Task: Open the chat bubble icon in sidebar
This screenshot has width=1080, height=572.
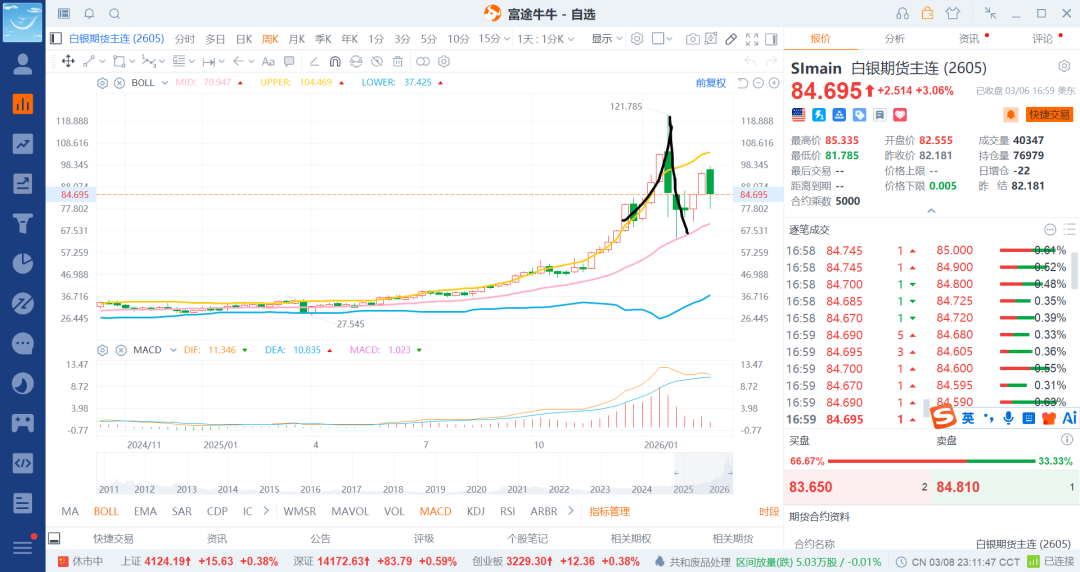Action: coord(23,343)
